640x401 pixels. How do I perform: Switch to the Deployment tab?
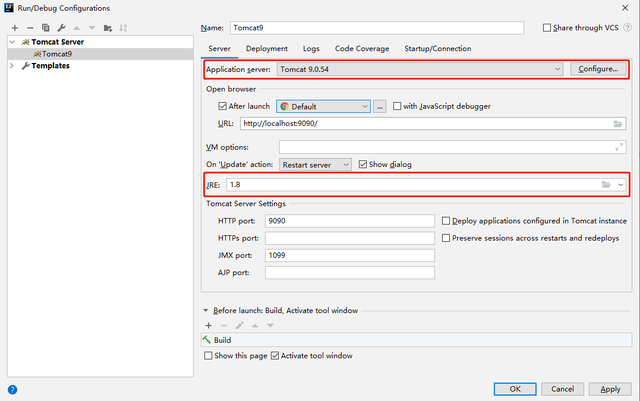click(267, 48)
